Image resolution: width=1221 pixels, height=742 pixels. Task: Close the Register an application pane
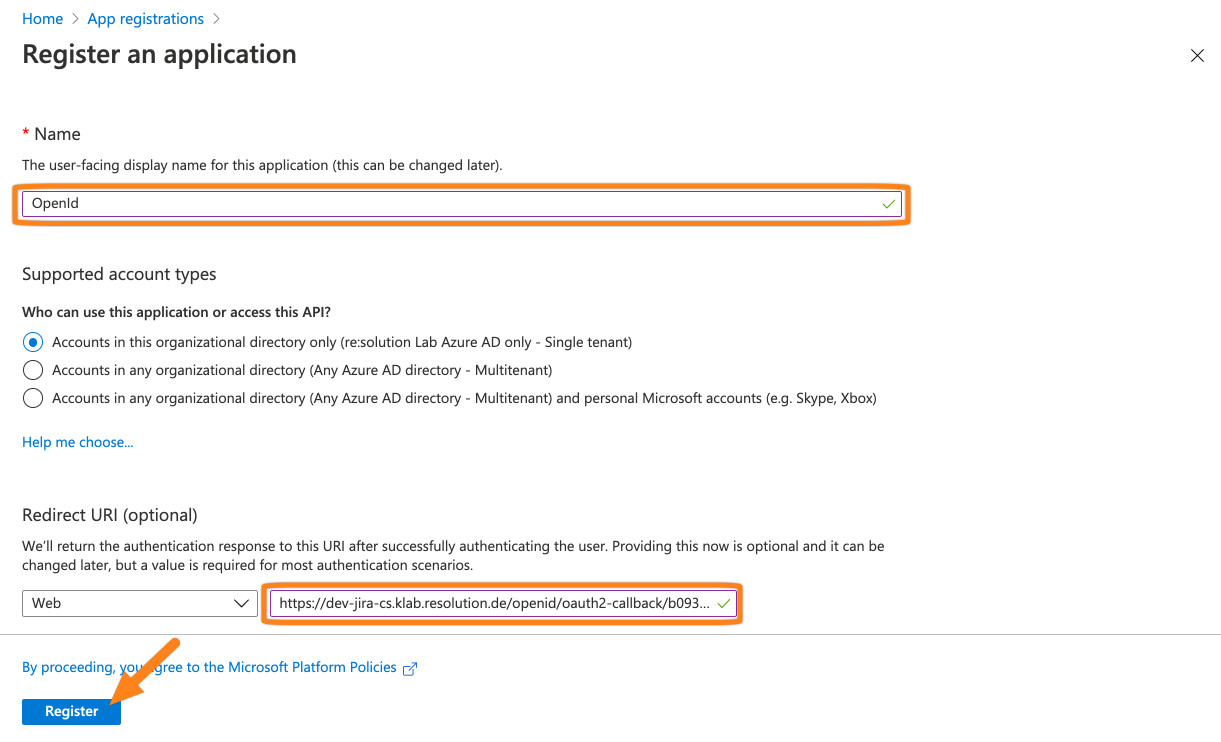(x=1197, y=56)
